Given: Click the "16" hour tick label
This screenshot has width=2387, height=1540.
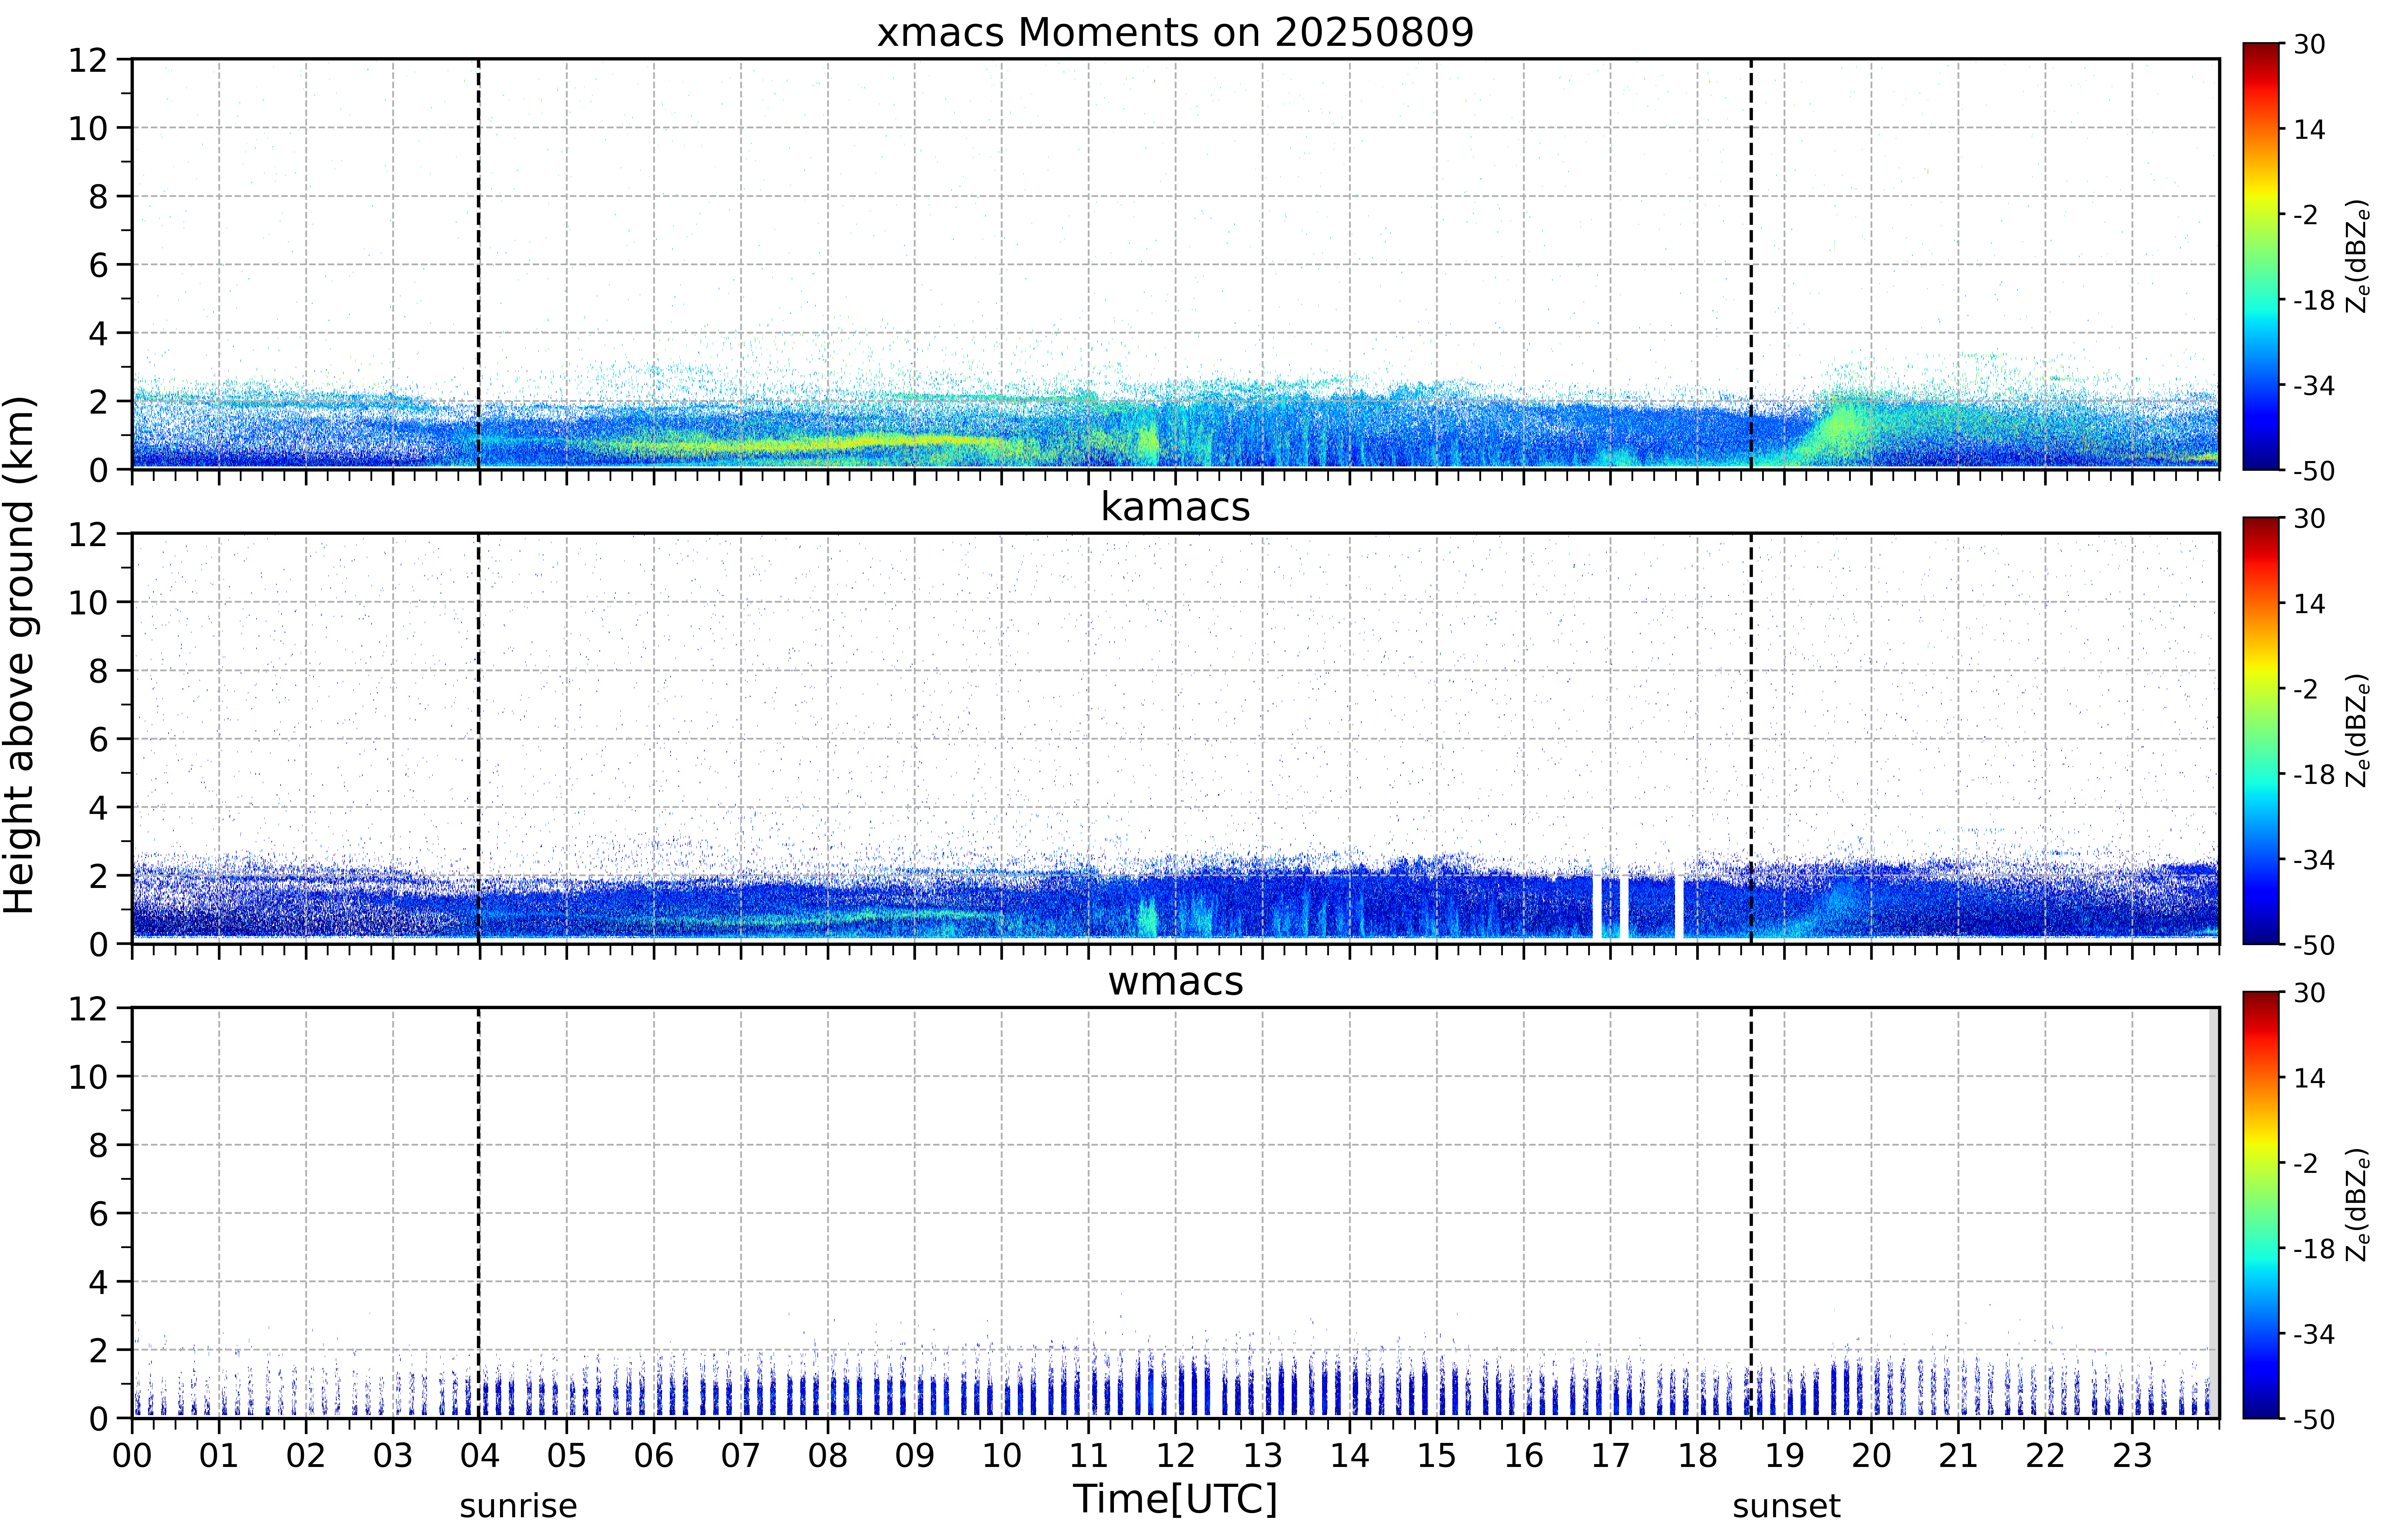Looking at the screenshot, I should 1524,1456.
